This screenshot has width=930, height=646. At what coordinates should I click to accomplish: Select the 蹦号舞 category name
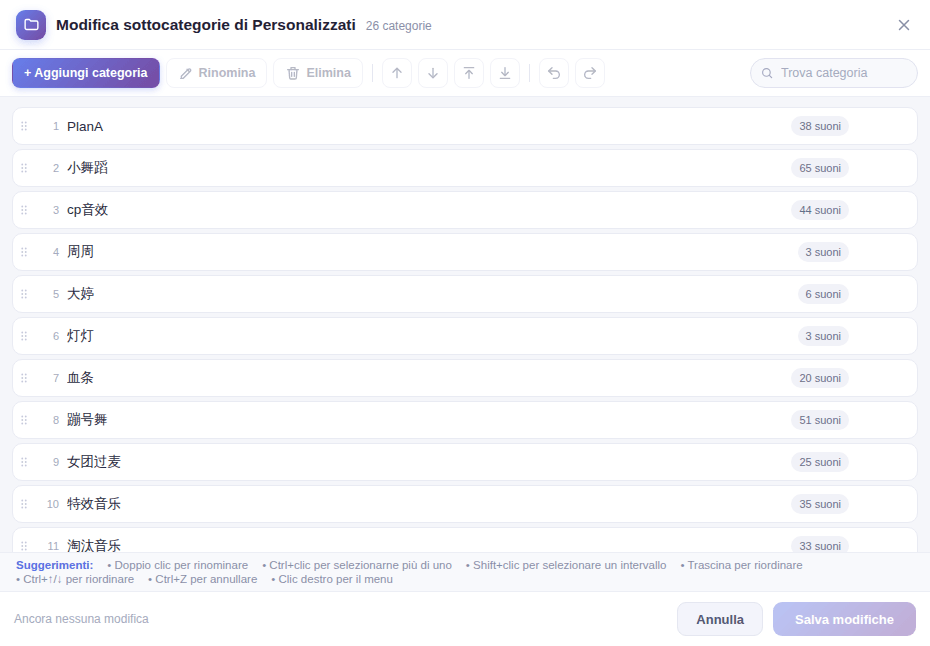tap(87, 420)
